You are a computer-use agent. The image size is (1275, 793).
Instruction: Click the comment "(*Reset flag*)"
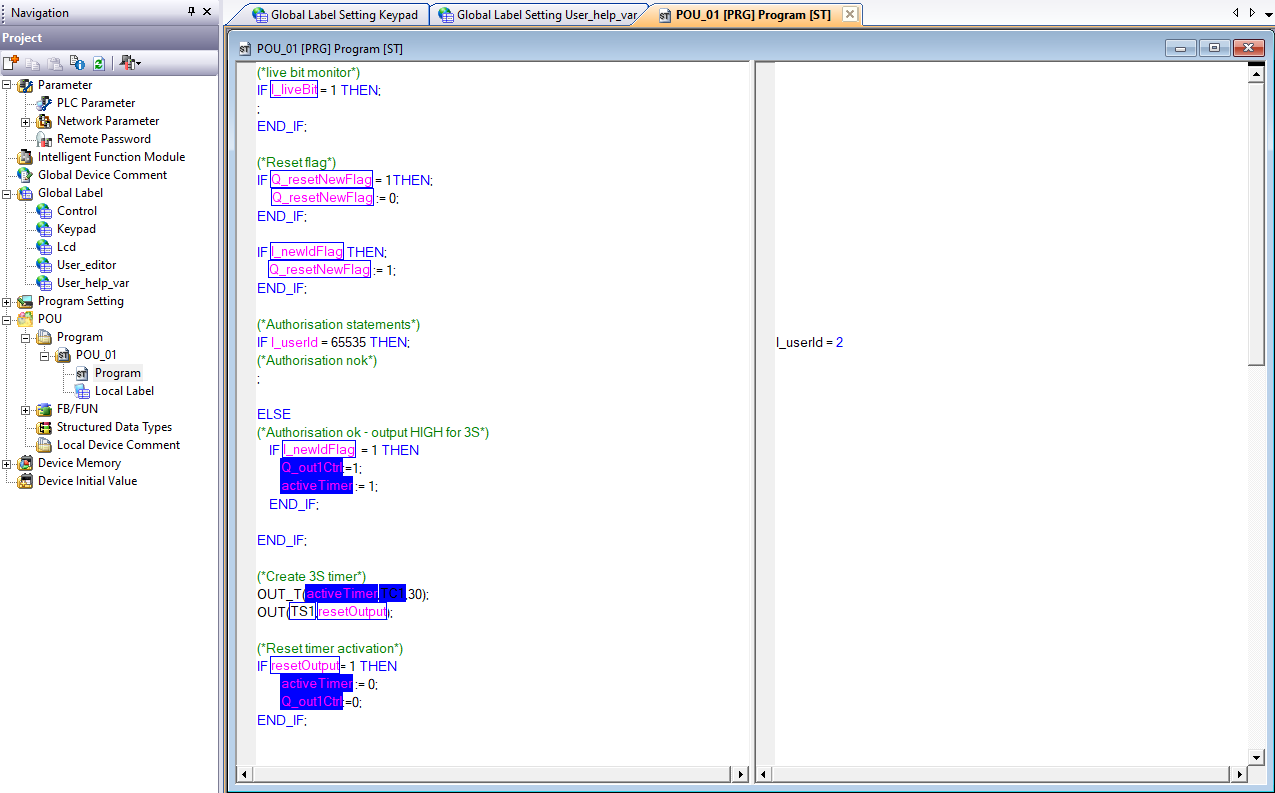pos(296,162)
